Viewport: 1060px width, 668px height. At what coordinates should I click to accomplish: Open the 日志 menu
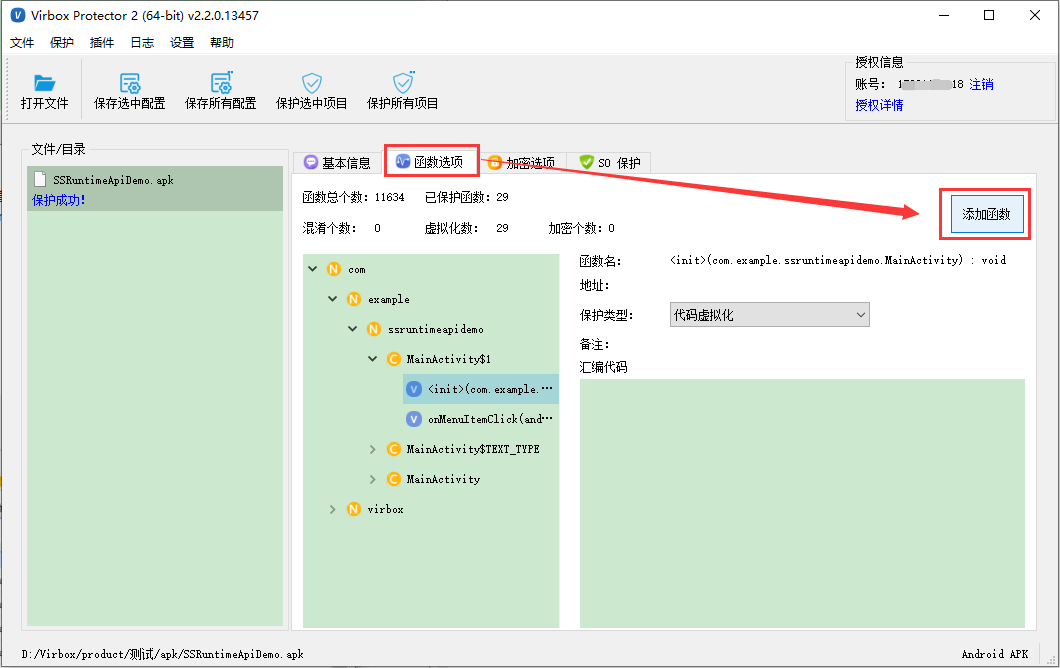tap(142, 43)
